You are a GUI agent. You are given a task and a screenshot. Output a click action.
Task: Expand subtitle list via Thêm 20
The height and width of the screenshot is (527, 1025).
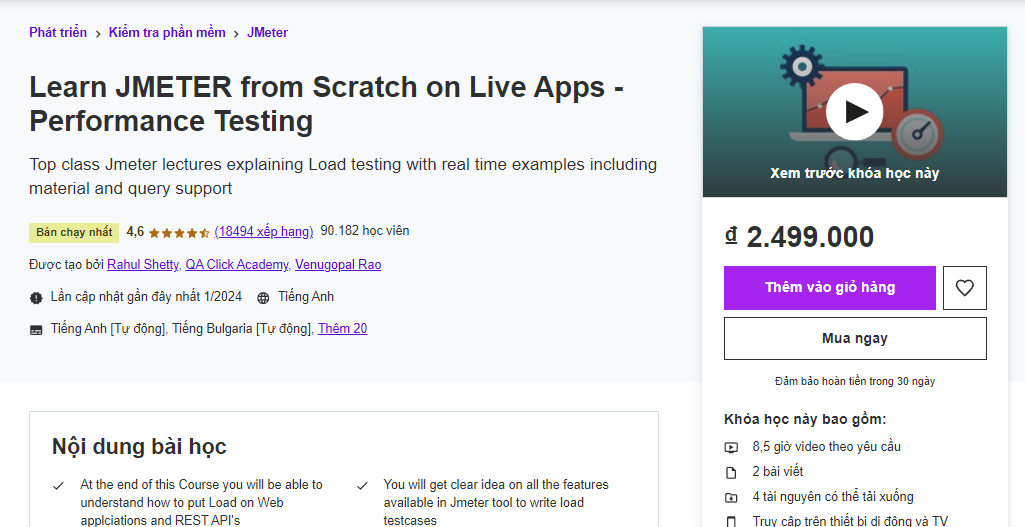[x=342, y=329]
